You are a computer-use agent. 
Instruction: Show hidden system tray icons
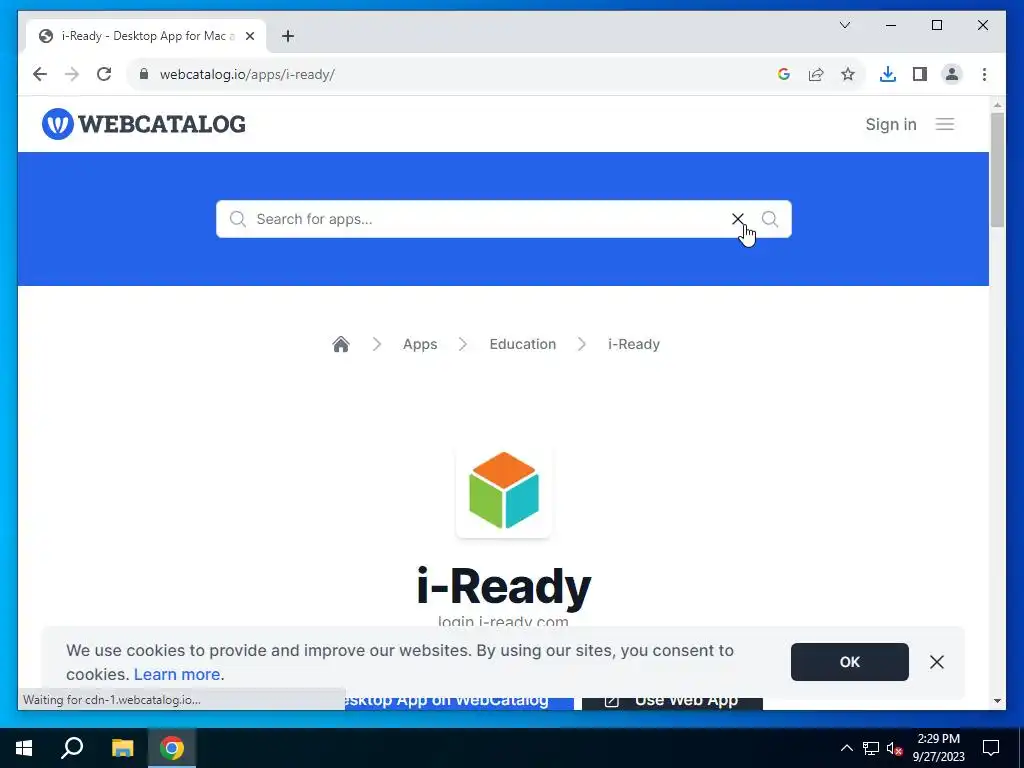846,748
